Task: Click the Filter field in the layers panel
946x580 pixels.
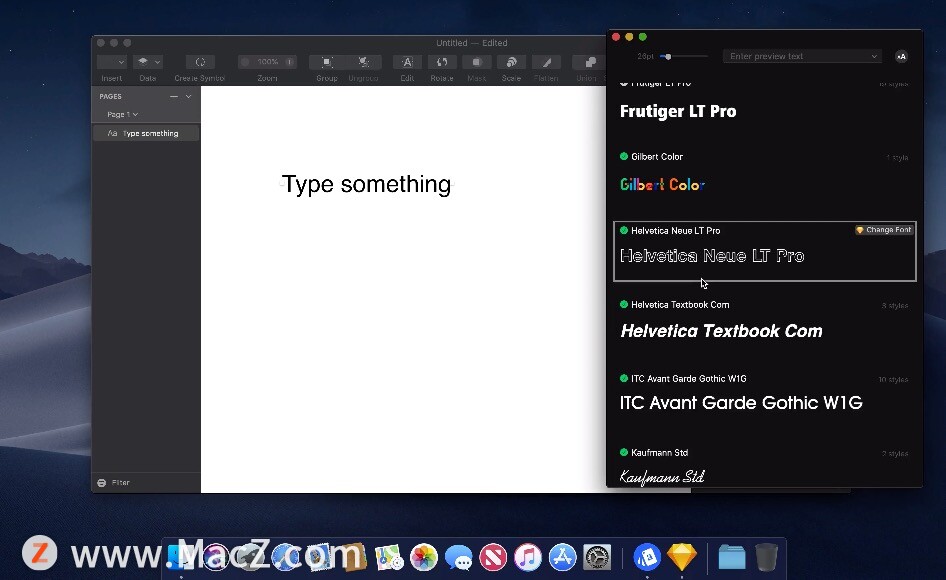Action: pos(121,482)
